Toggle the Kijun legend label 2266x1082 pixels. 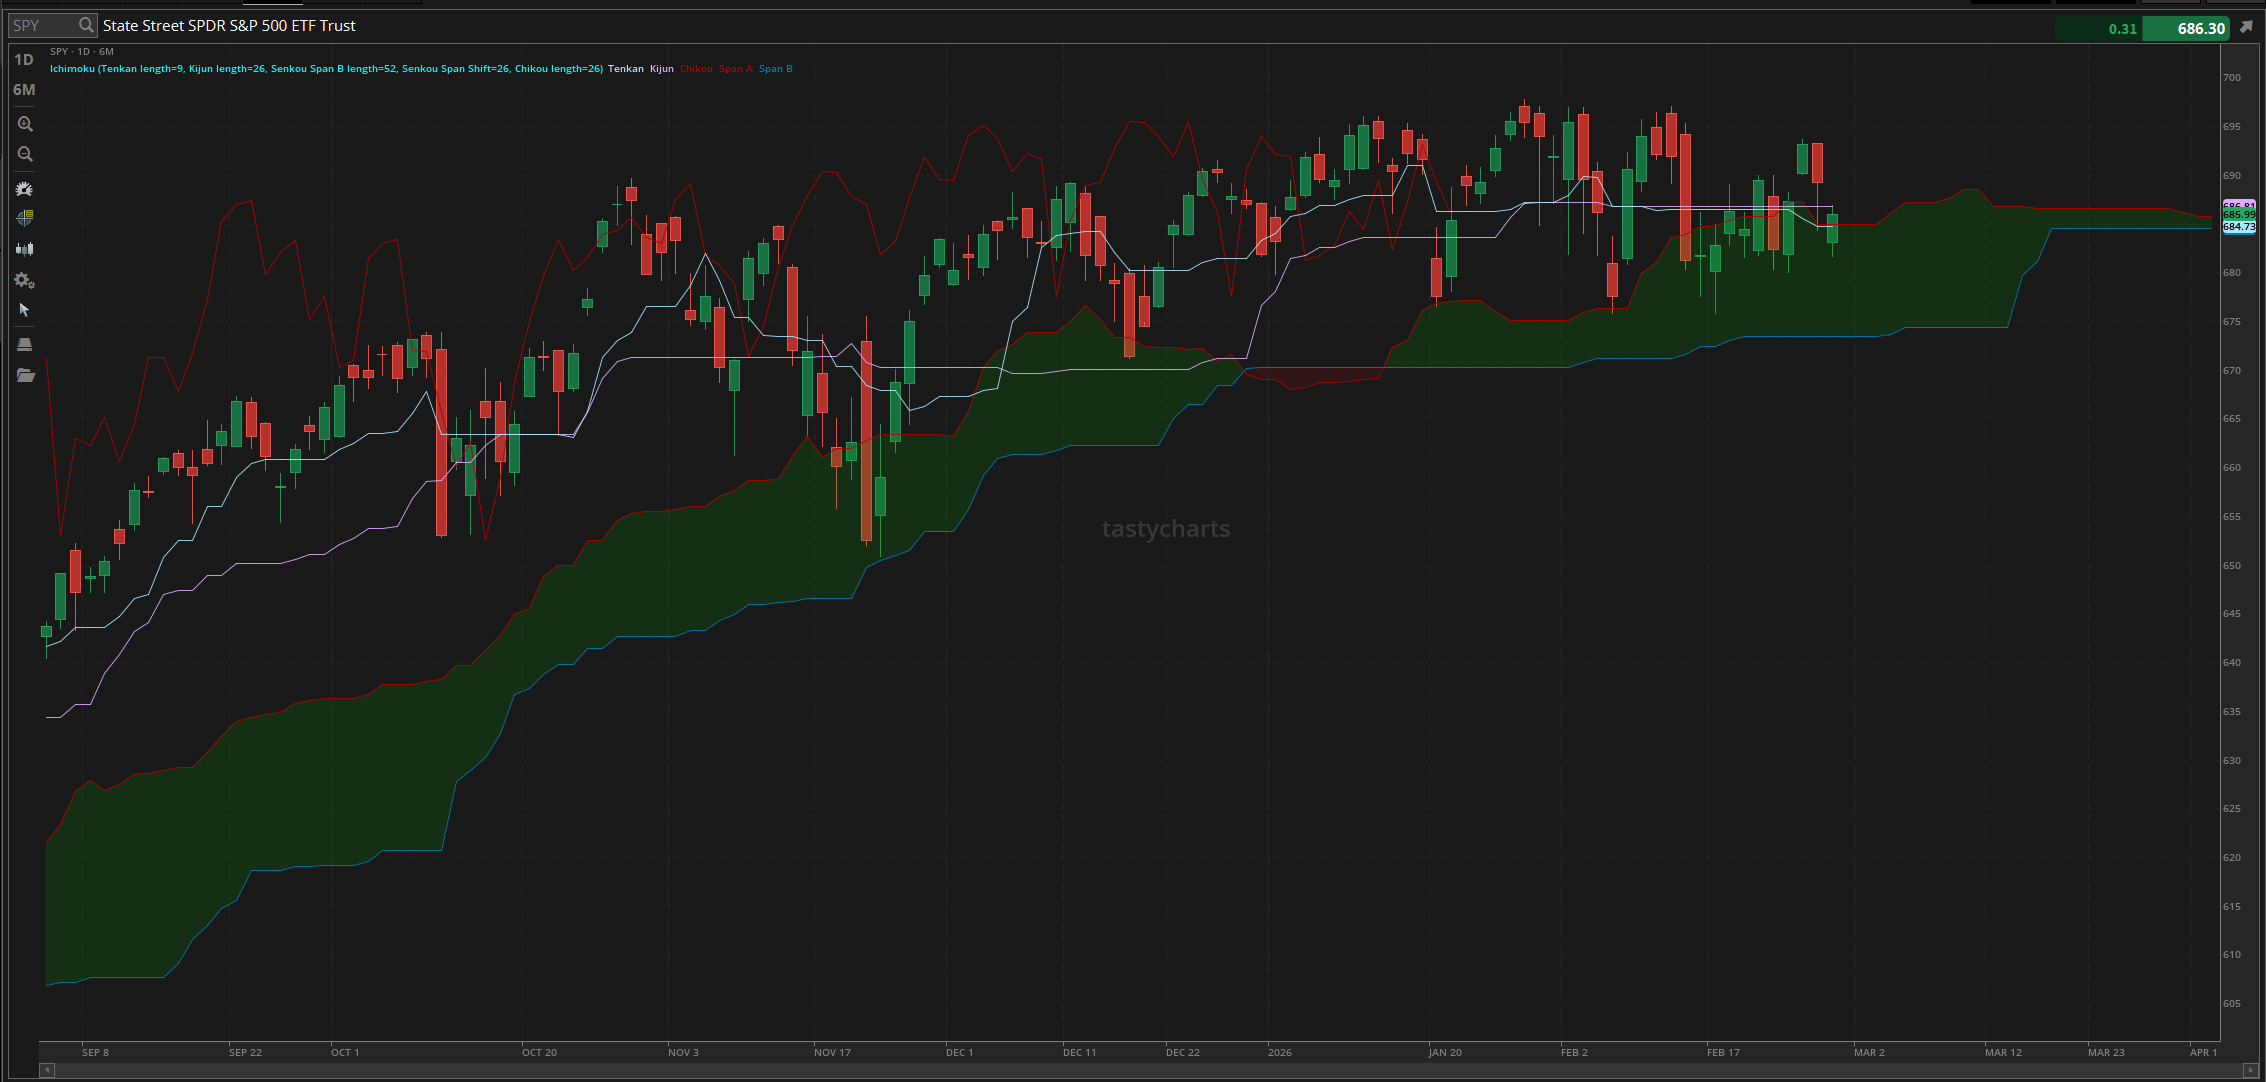pyautogui.click(x=662, y=69)
